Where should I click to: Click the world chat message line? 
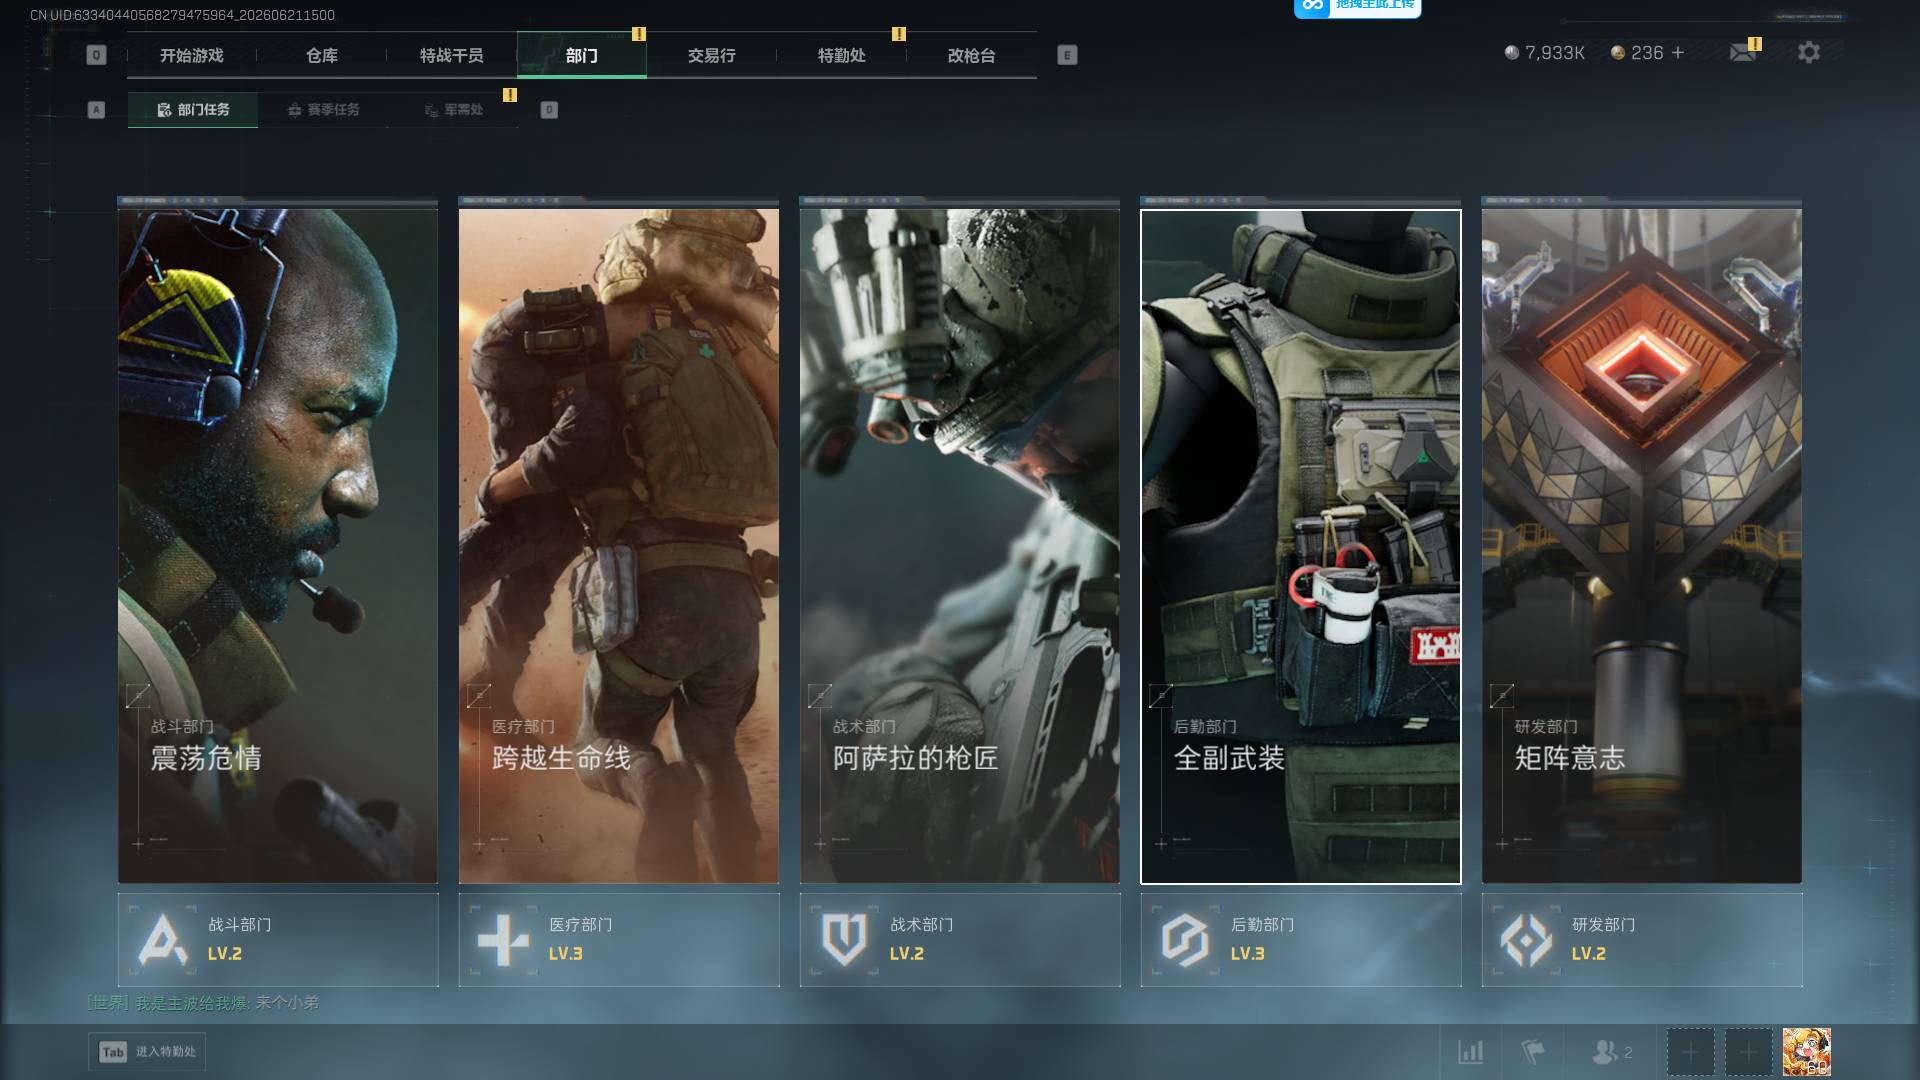(x=204, y=1002)
